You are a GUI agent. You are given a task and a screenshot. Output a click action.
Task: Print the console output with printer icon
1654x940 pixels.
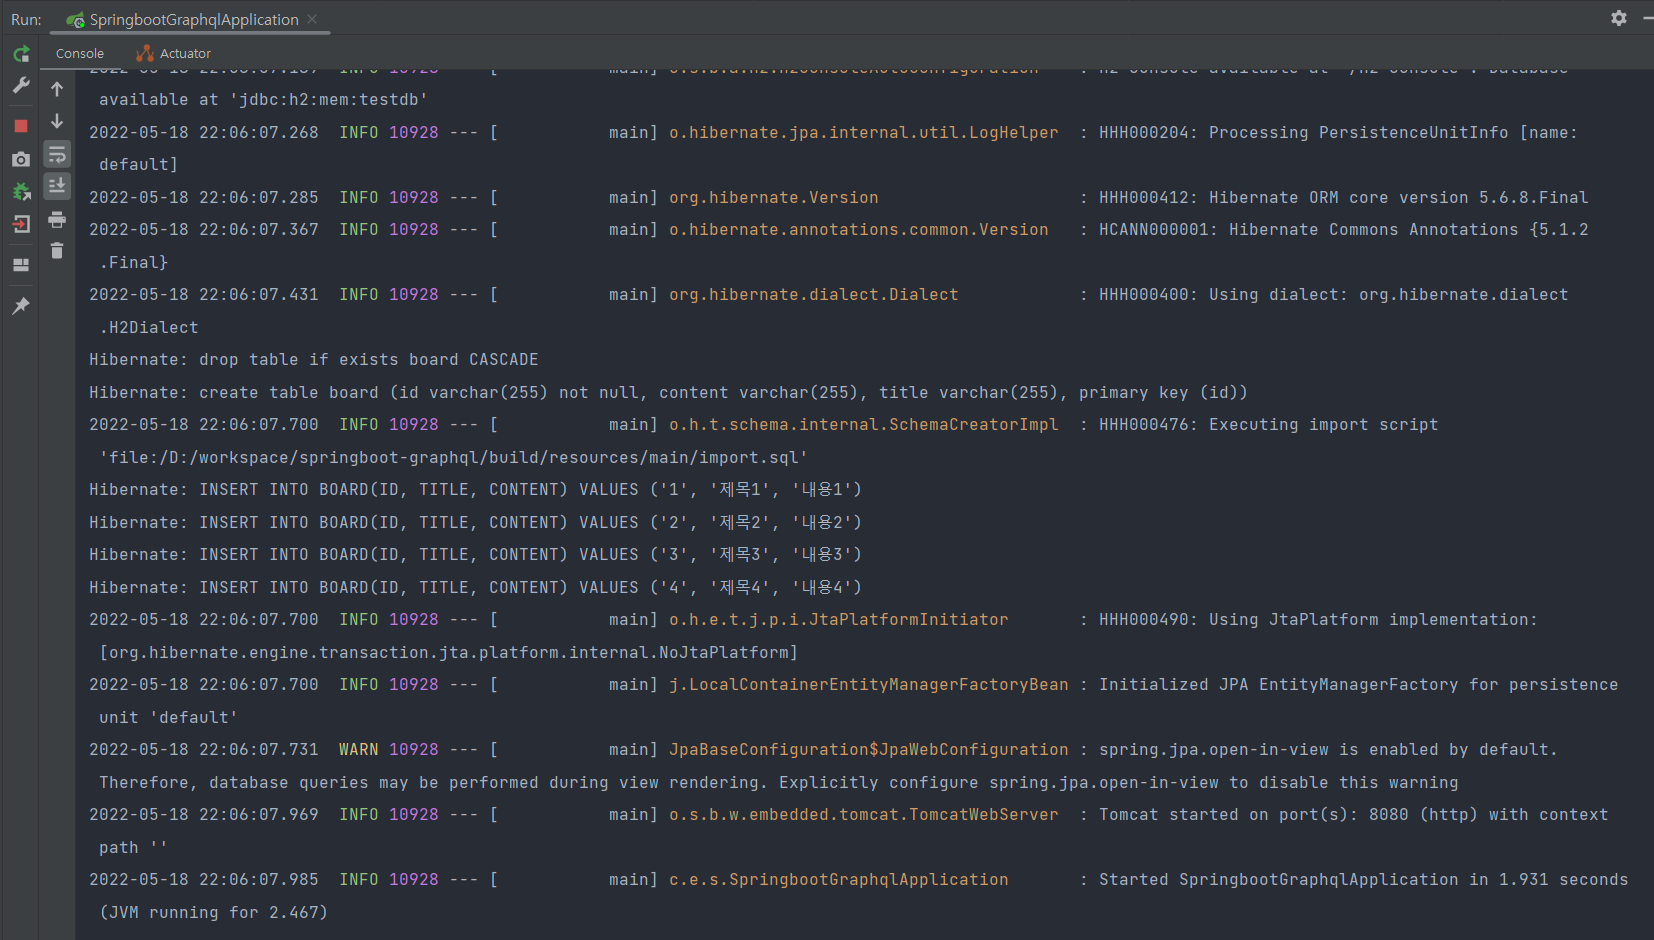57,219
